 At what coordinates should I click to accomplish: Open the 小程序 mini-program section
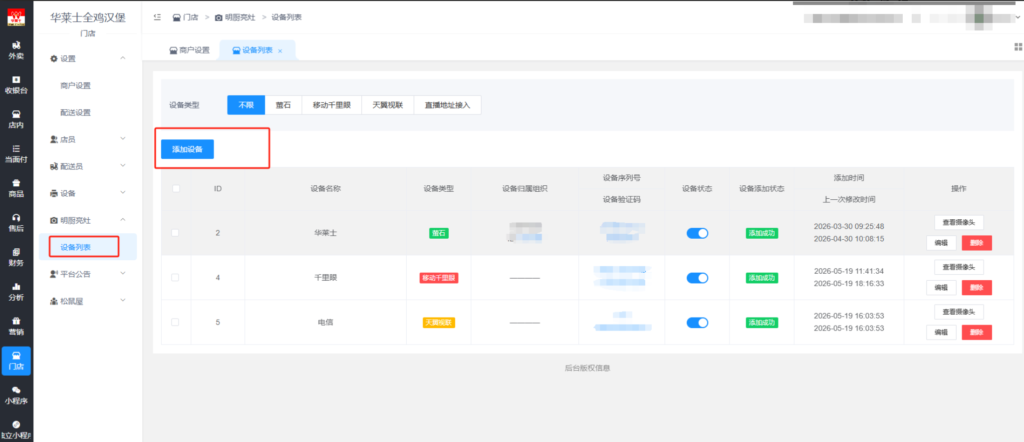[16, 396]
